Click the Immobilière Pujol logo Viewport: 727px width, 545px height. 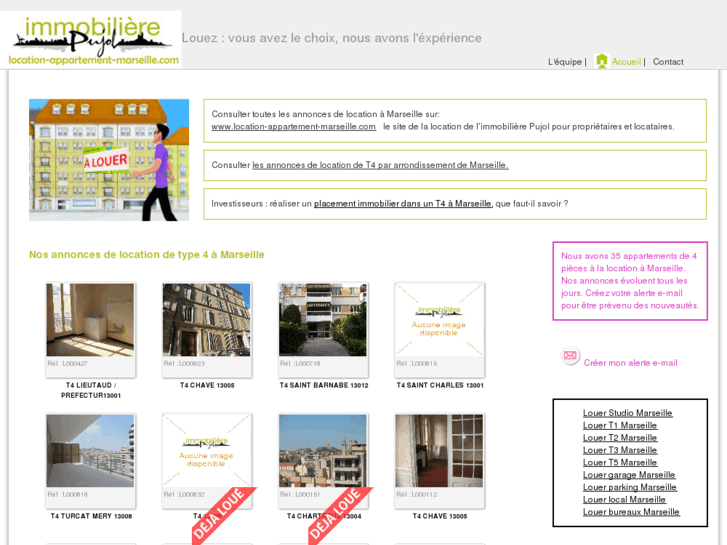(91, 40)
